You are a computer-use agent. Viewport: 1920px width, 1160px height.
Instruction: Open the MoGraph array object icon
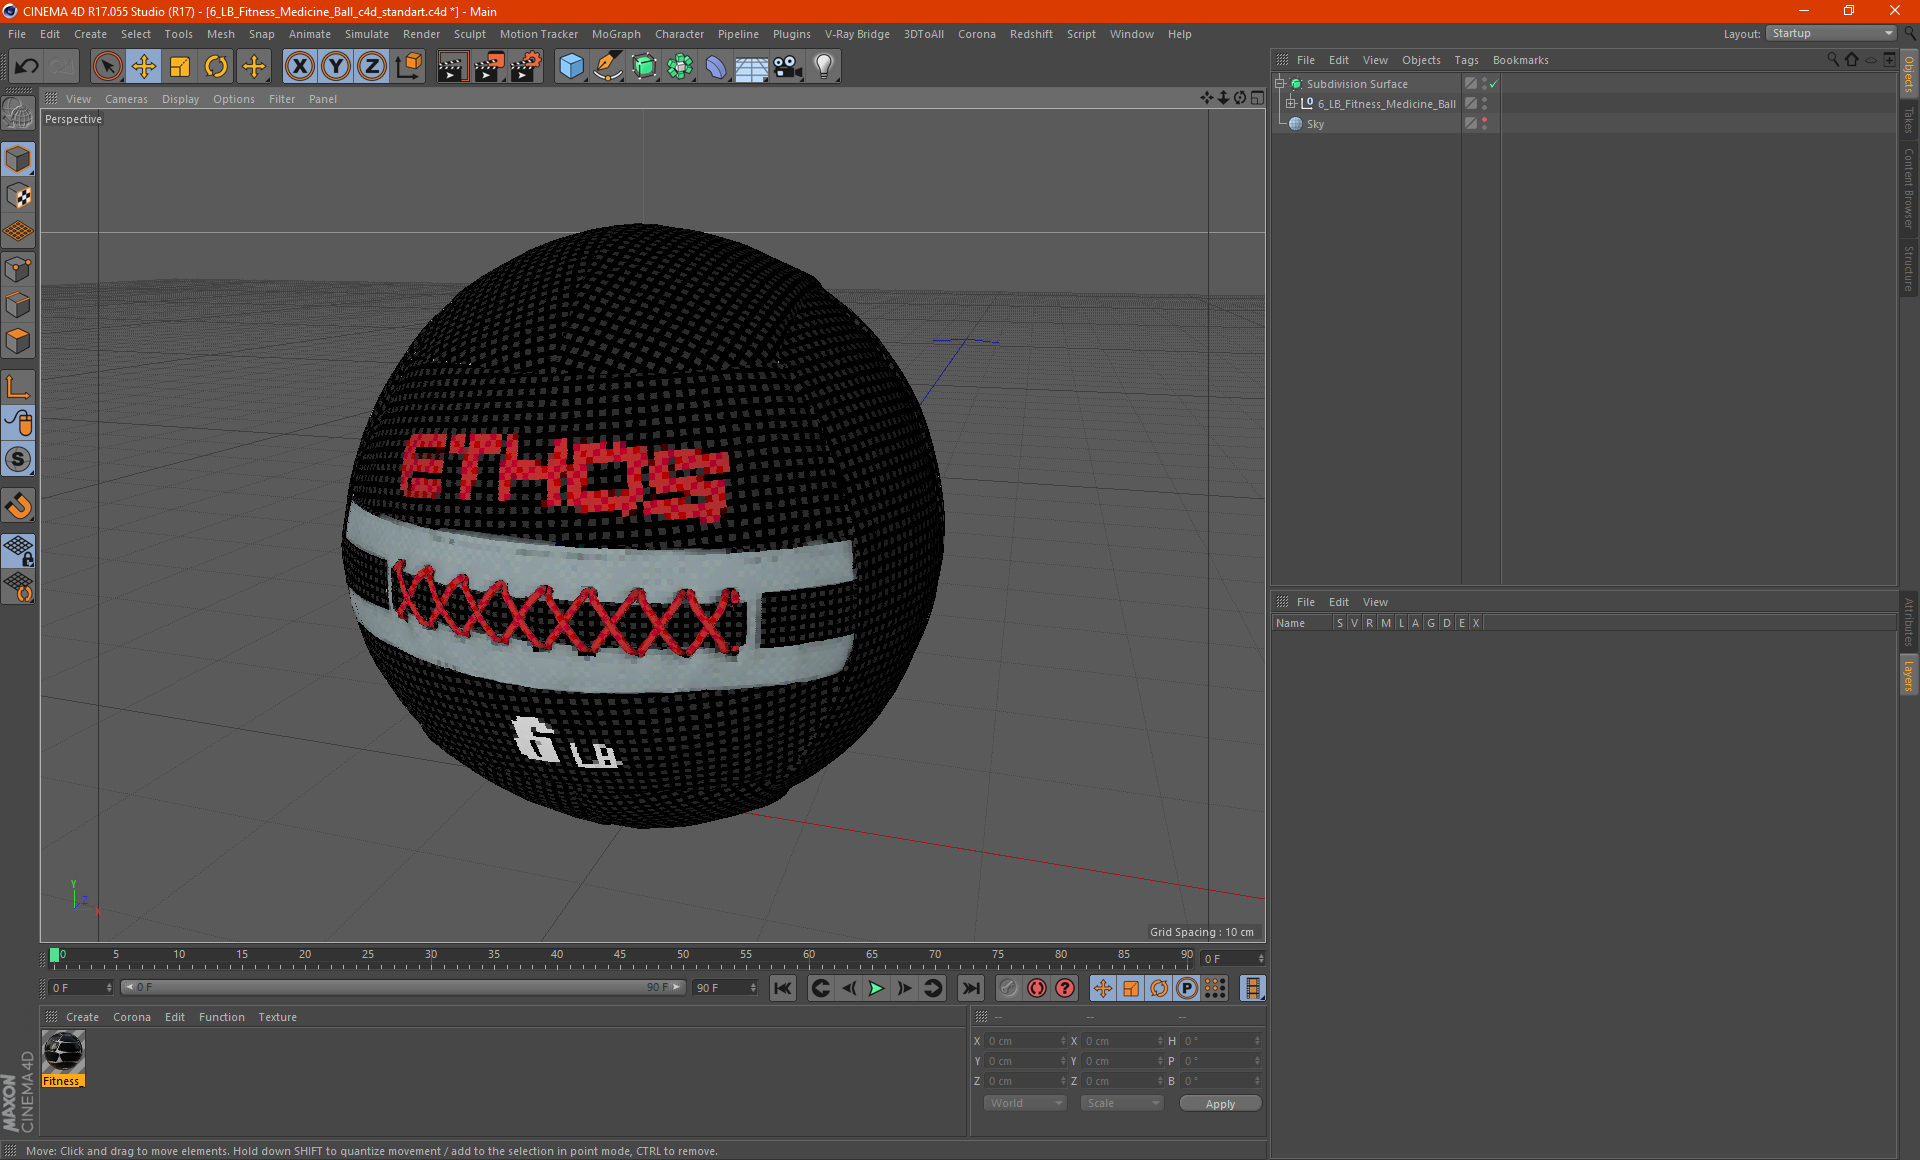[x=680, y=67]
